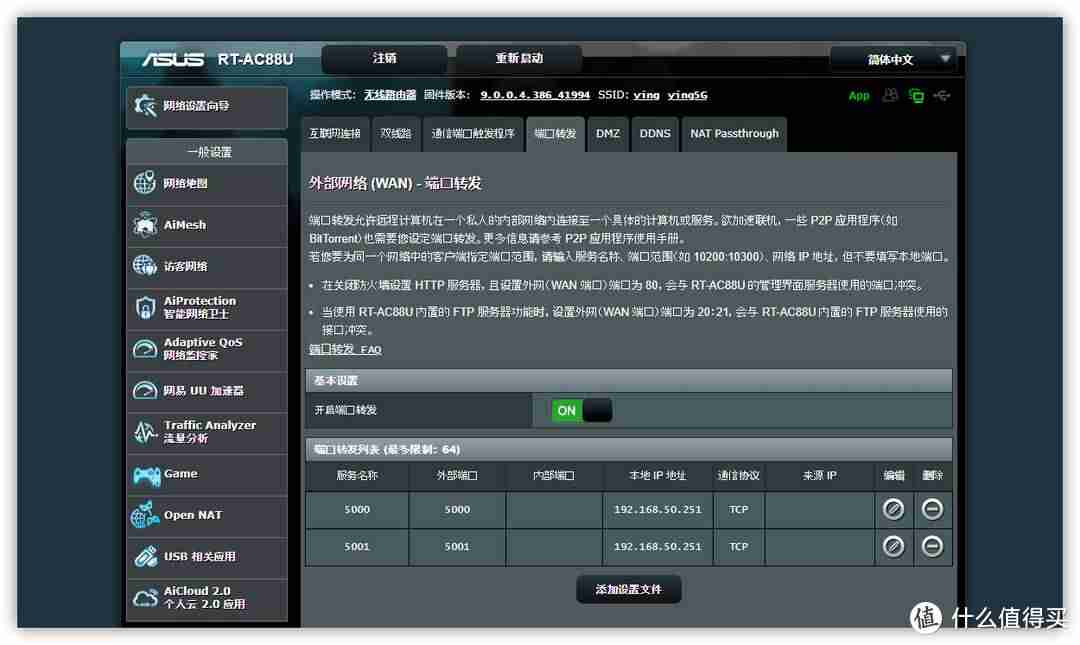Open the 简体中文 language dropdown

(x=893, y=59)
